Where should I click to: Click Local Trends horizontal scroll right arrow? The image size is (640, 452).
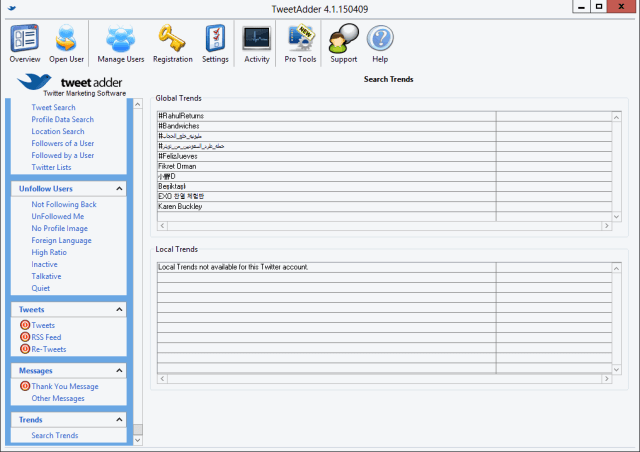click(607, 379)
